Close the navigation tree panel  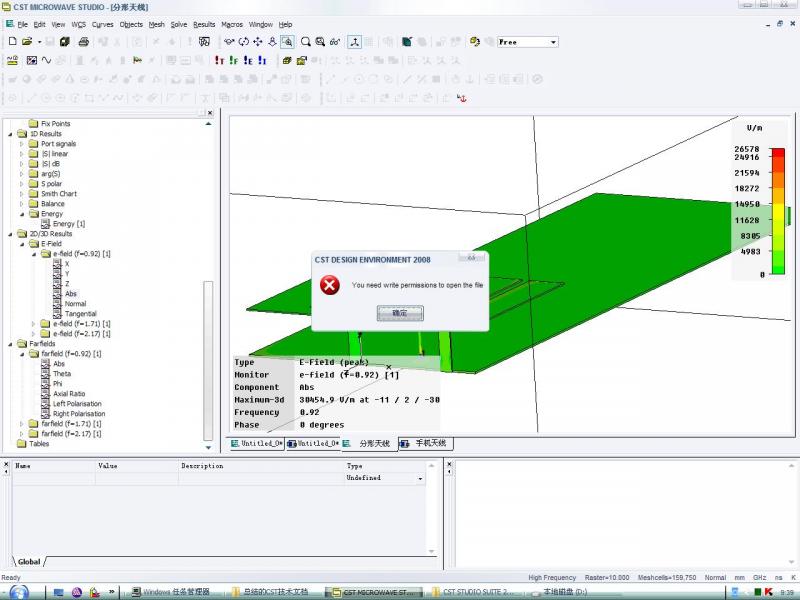pos(210,113)
